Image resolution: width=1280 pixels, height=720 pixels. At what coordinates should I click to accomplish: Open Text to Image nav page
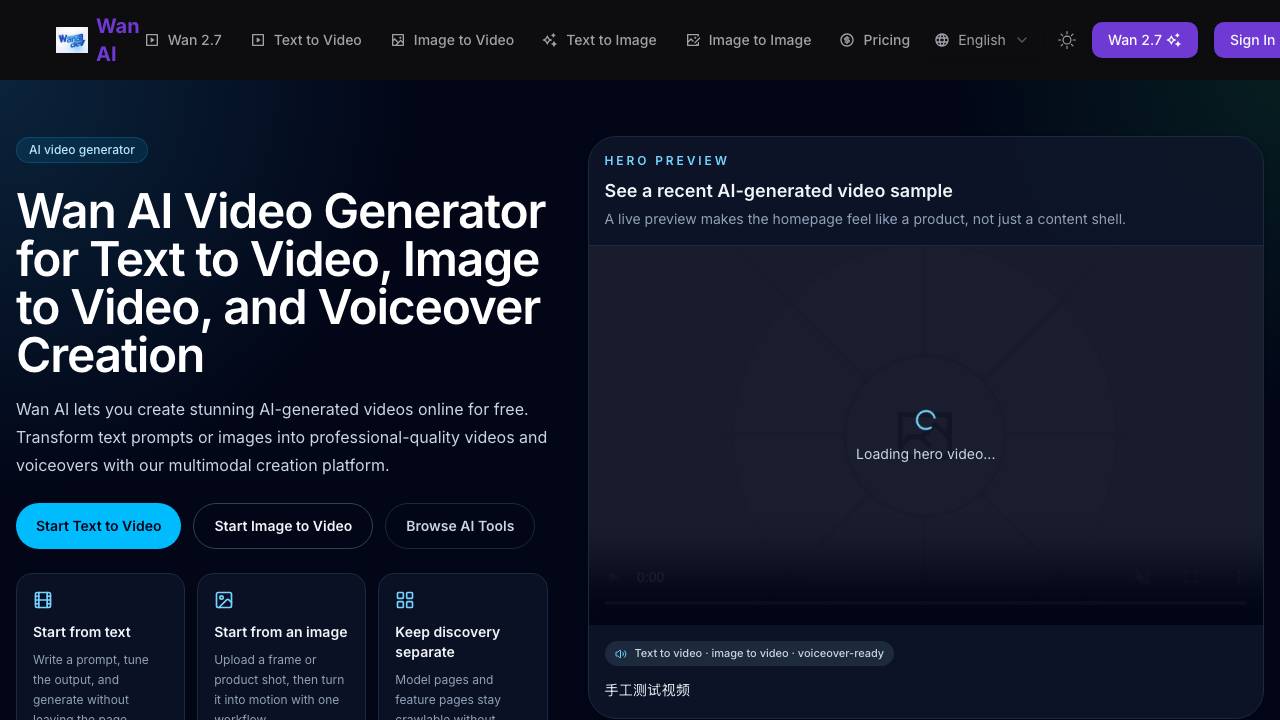599,40
